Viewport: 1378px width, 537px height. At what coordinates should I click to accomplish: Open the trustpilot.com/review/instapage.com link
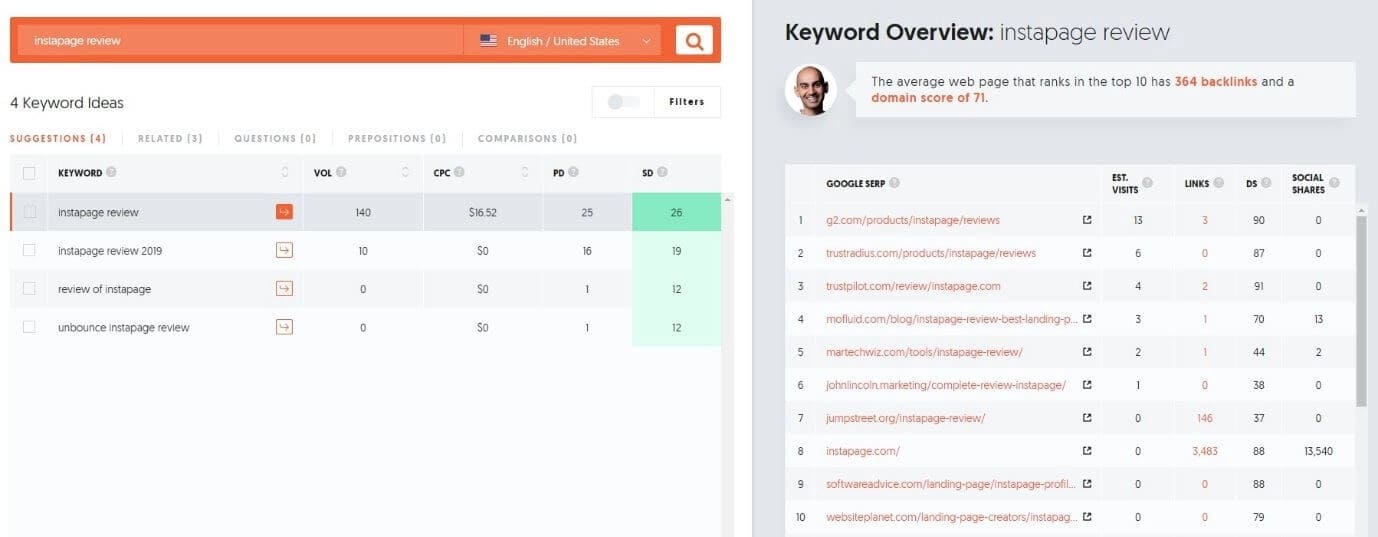913,286
